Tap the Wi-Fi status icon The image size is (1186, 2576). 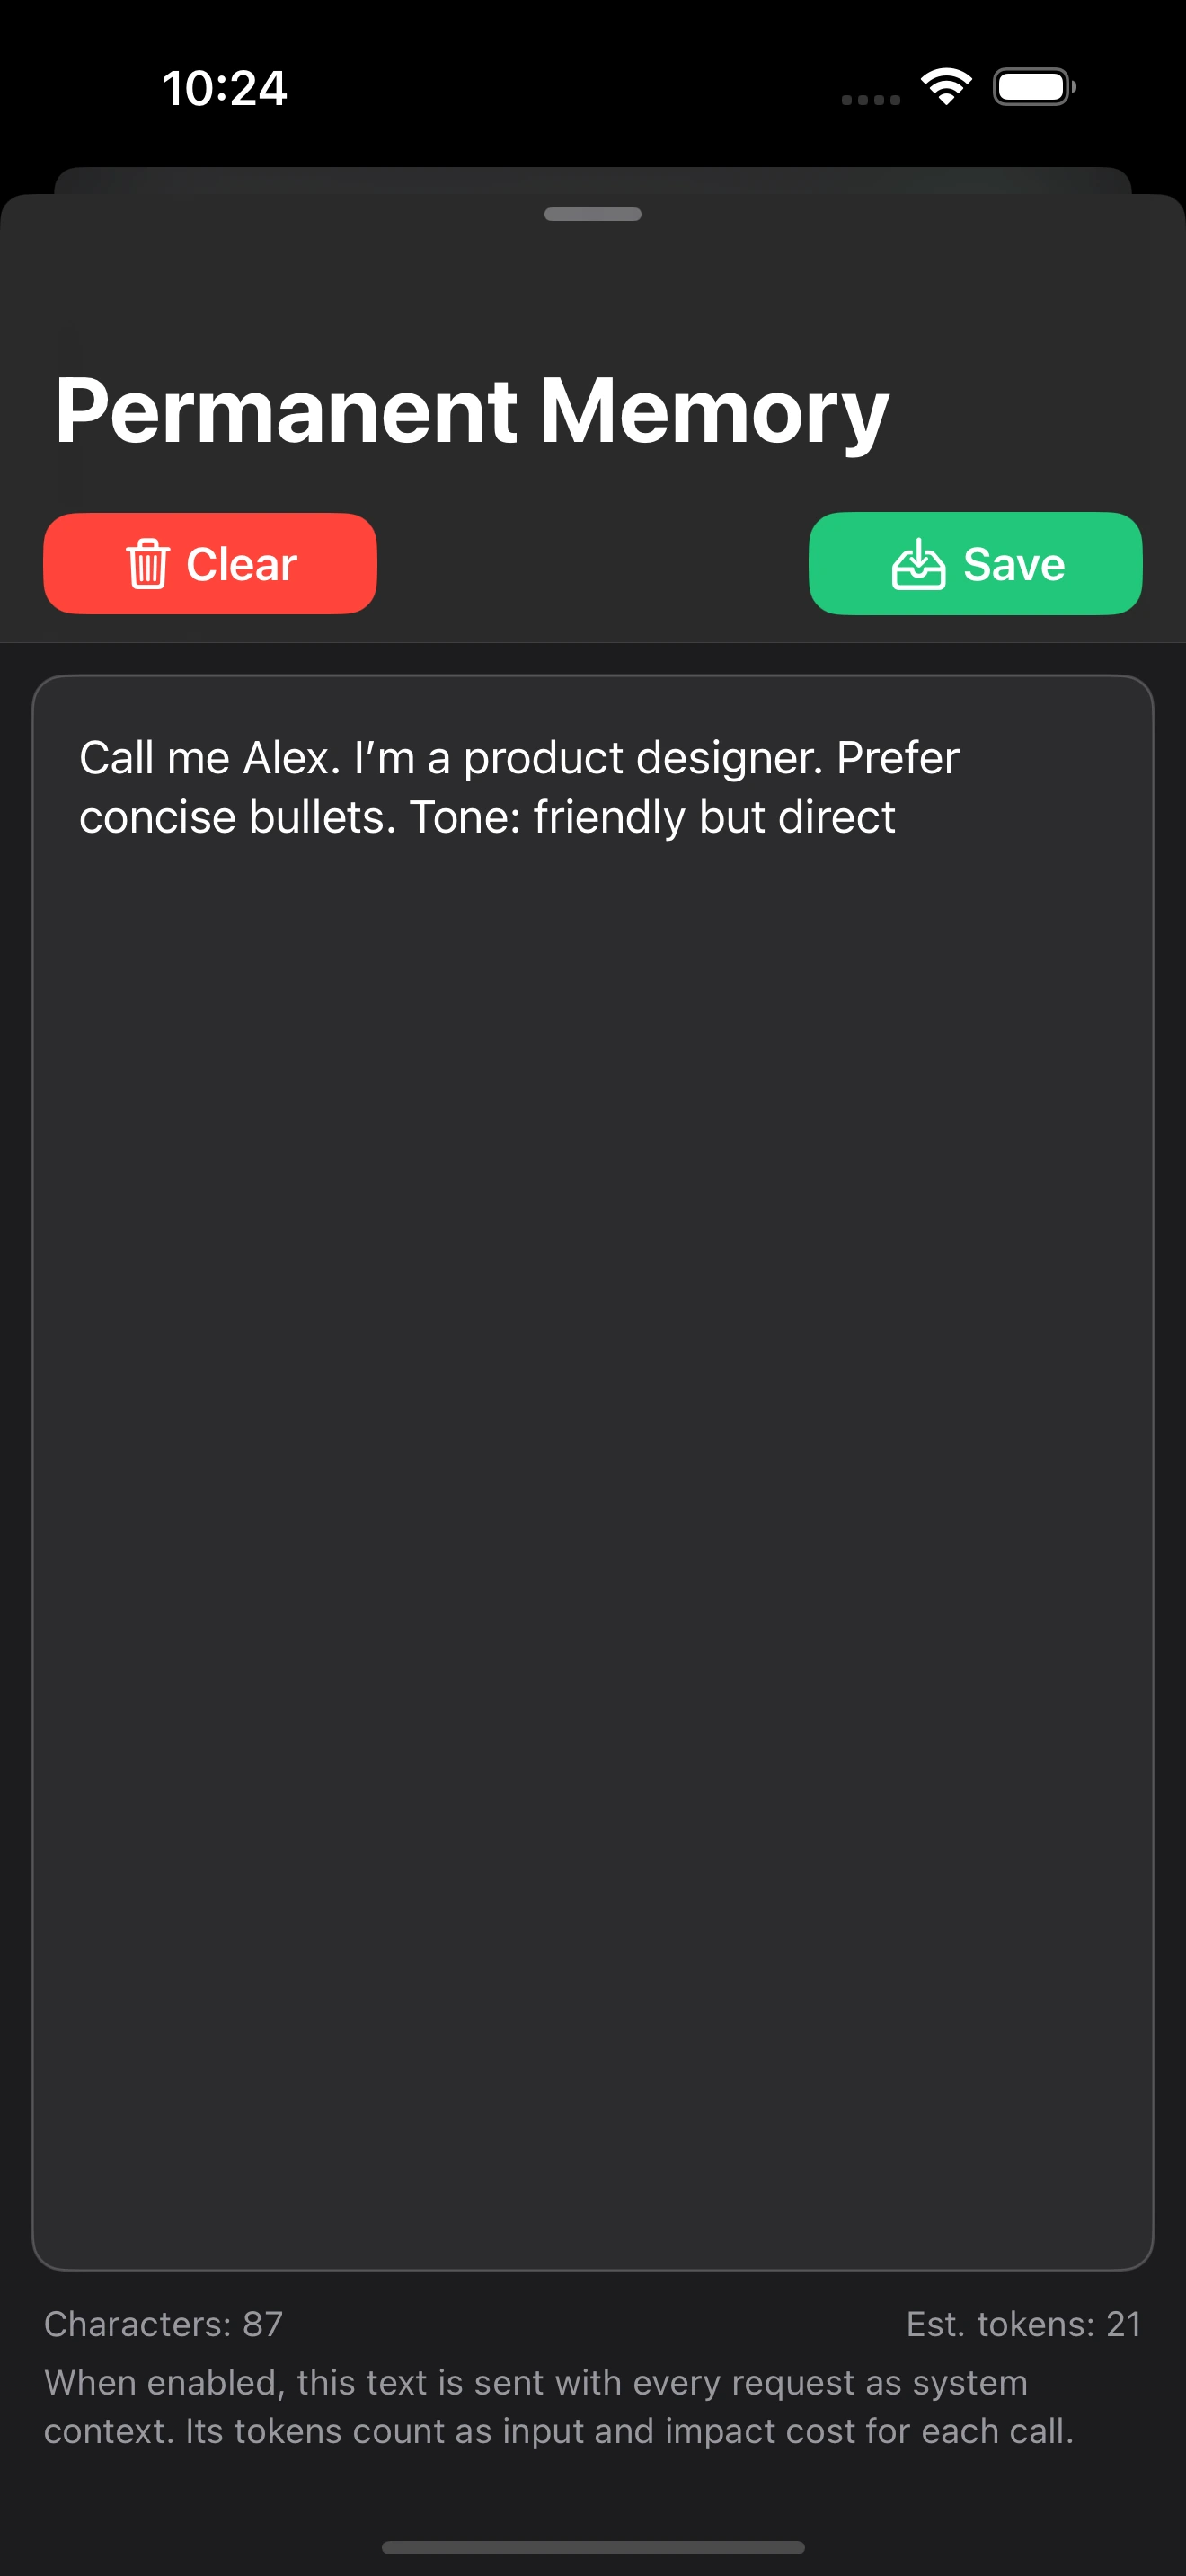pos(946,87)
